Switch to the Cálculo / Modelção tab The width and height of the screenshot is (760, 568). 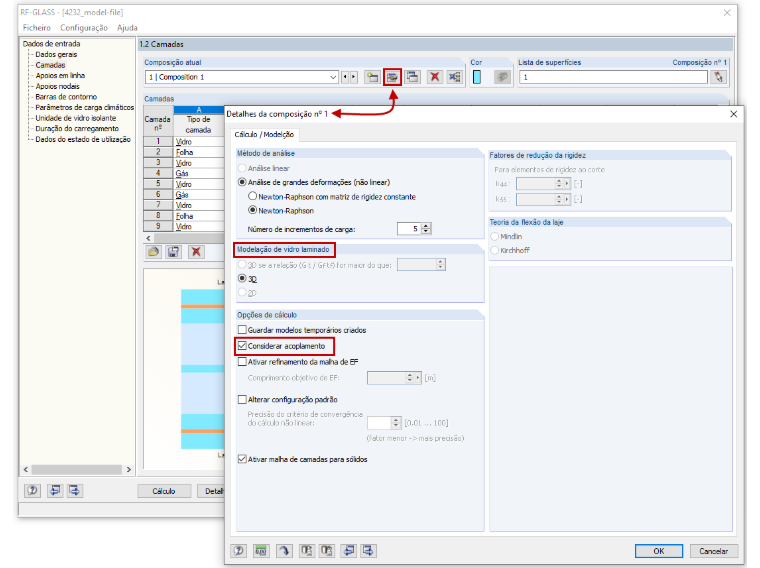tap(264, 134)
